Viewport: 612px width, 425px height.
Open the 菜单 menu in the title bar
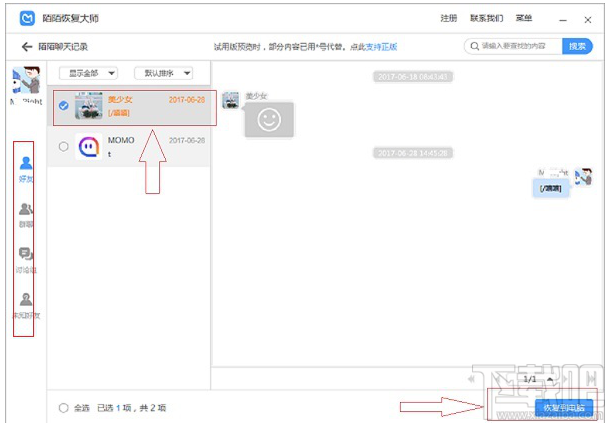(x=524, y=18)
